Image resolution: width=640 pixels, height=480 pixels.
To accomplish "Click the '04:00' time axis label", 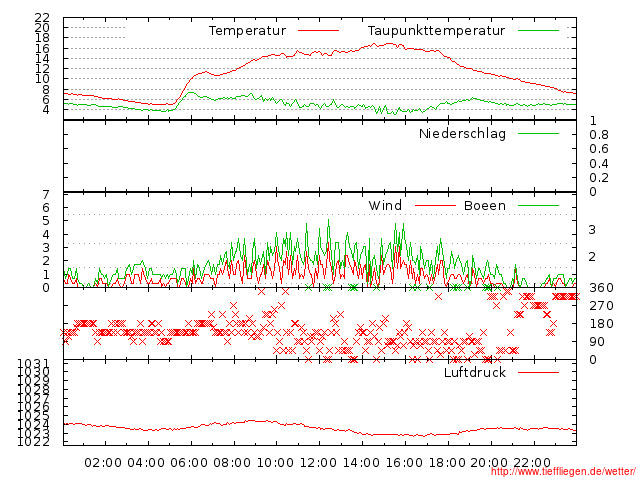I will click(x=146, y=463).
